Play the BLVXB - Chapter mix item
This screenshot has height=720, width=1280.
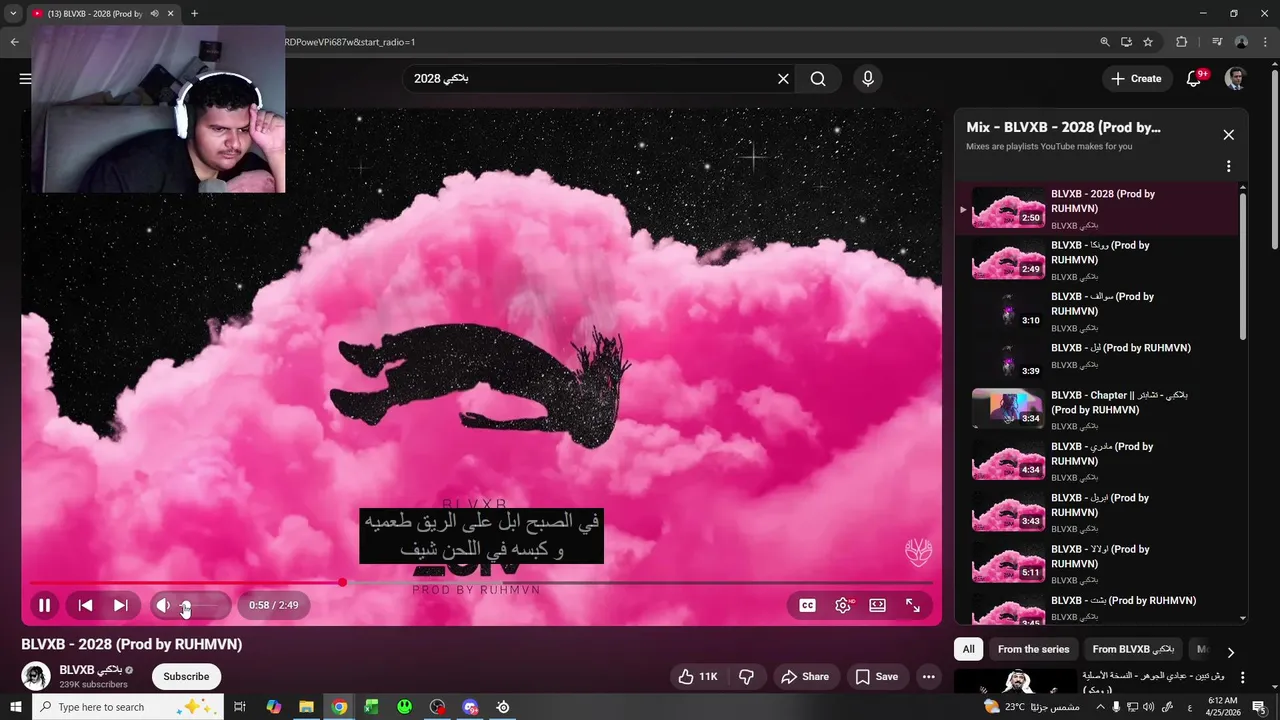pos(1097,410)
